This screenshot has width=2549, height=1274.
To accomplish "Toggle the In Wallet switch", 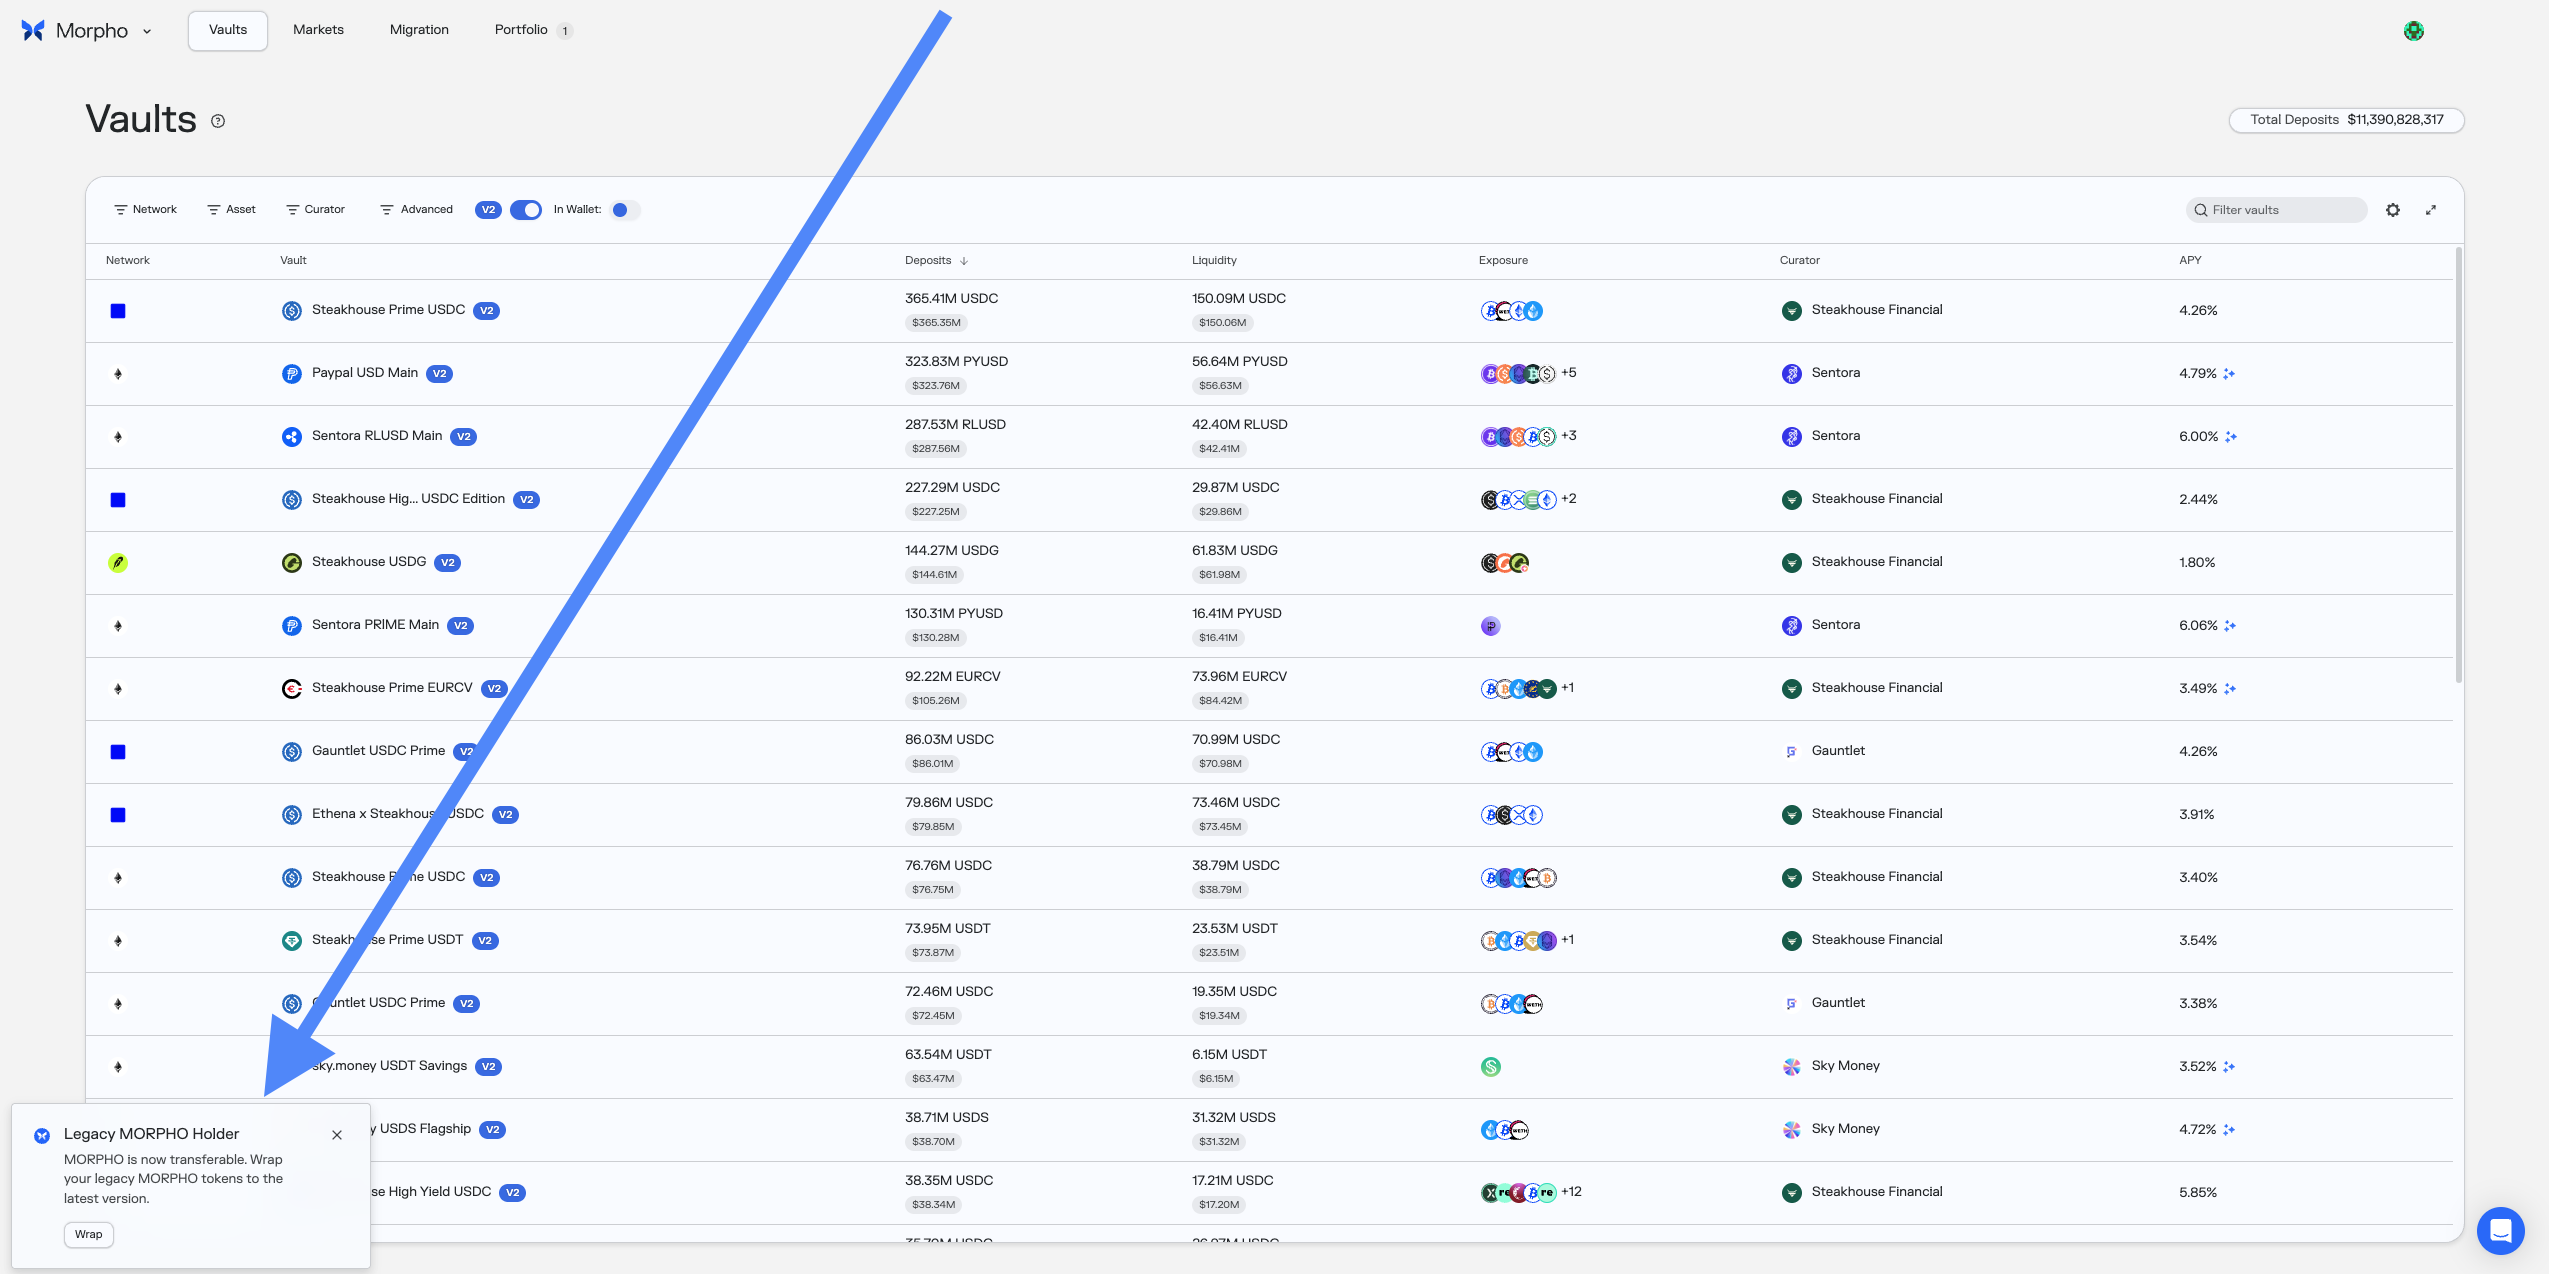I will pos(625,210).
